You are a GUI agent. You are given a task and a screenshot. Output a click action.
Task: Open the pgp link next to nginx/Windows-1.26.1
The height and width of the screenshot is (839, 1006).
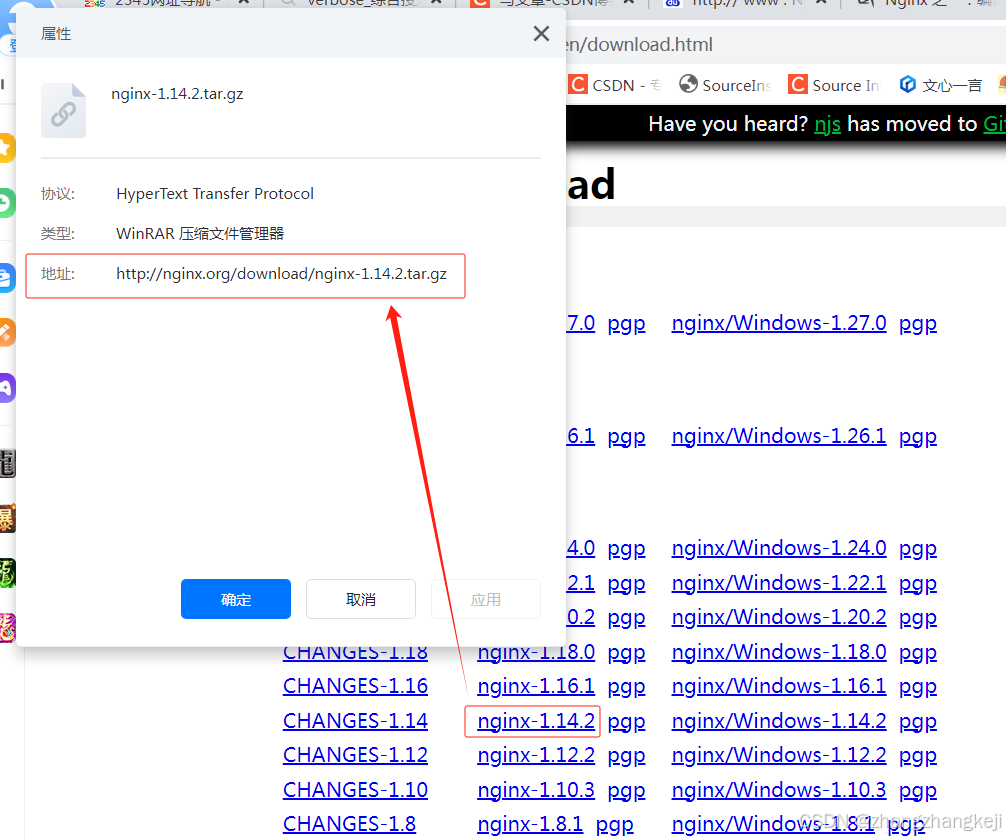click(x=917, y=437)
